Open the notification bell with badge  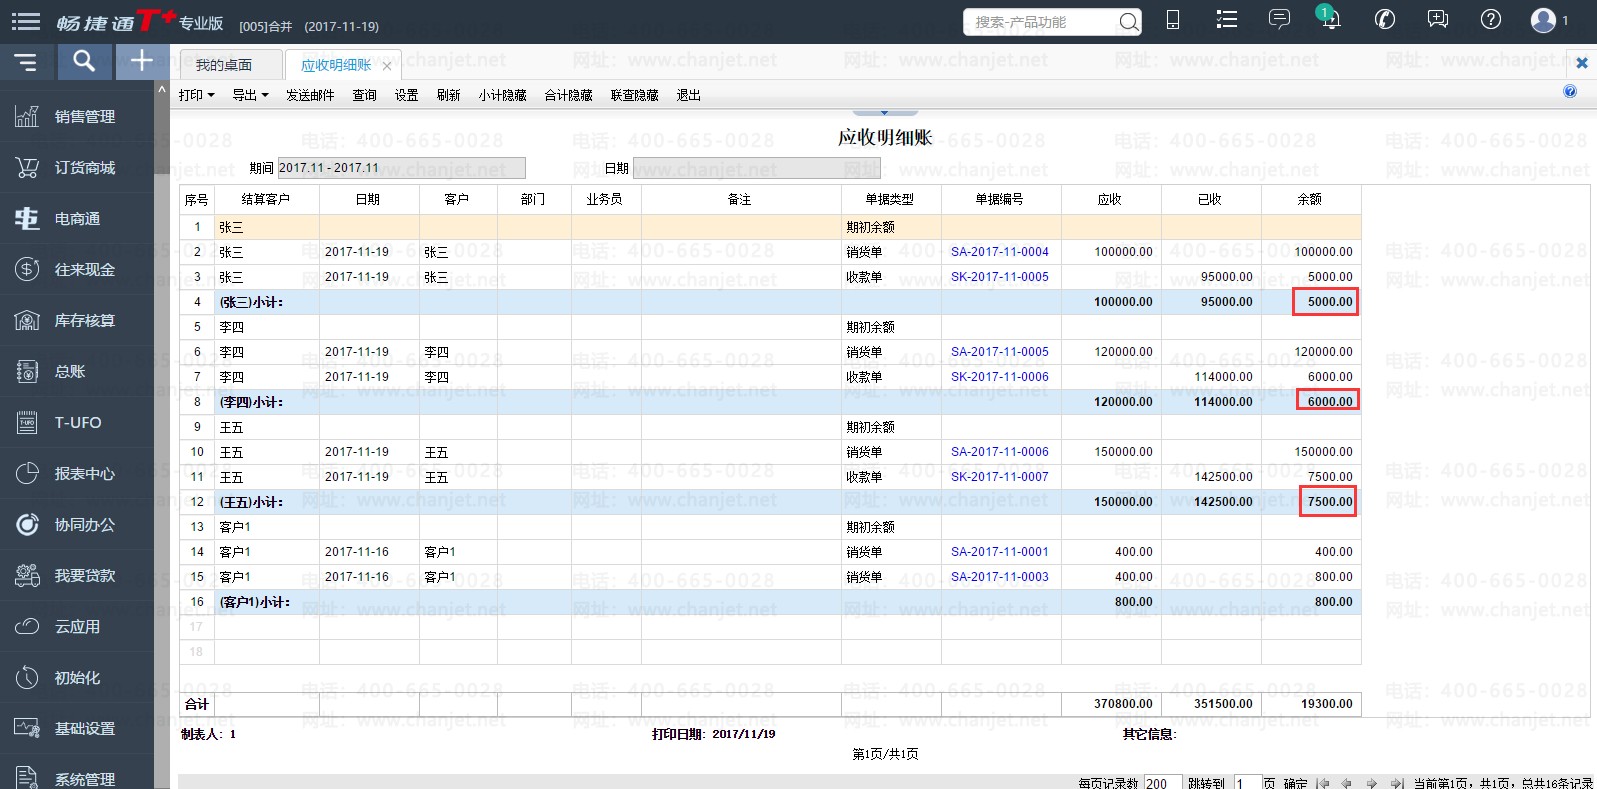coord(1329,19)
